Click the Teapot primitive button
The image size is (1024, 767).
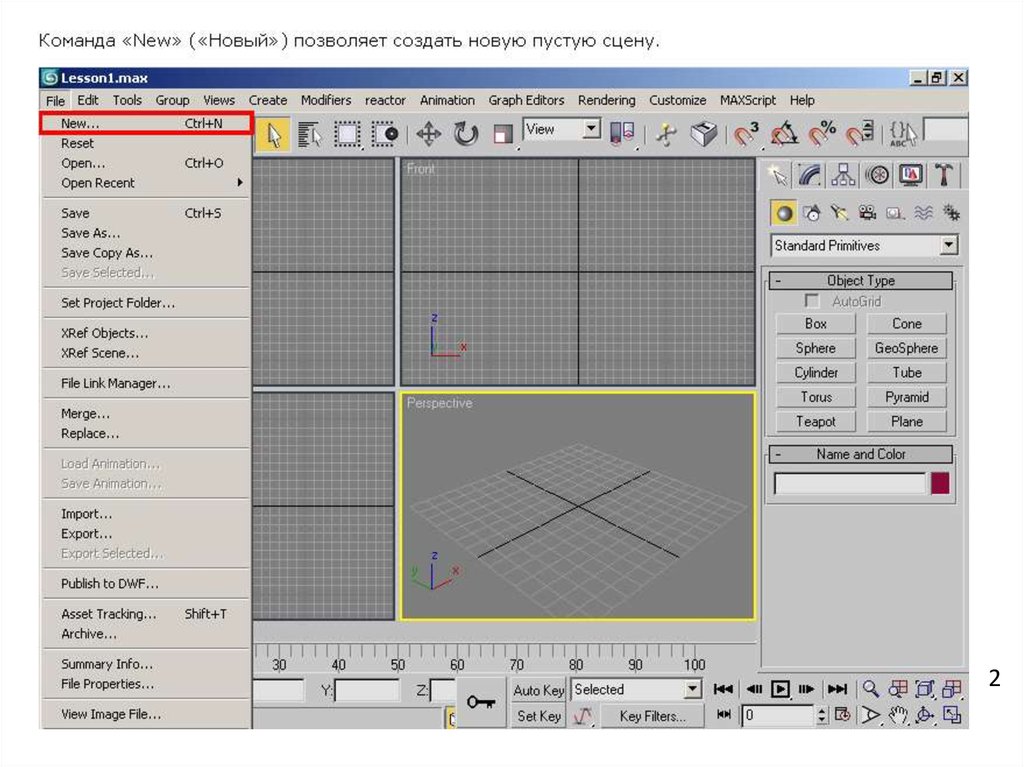pyautogui.click(x=816, y=421)
